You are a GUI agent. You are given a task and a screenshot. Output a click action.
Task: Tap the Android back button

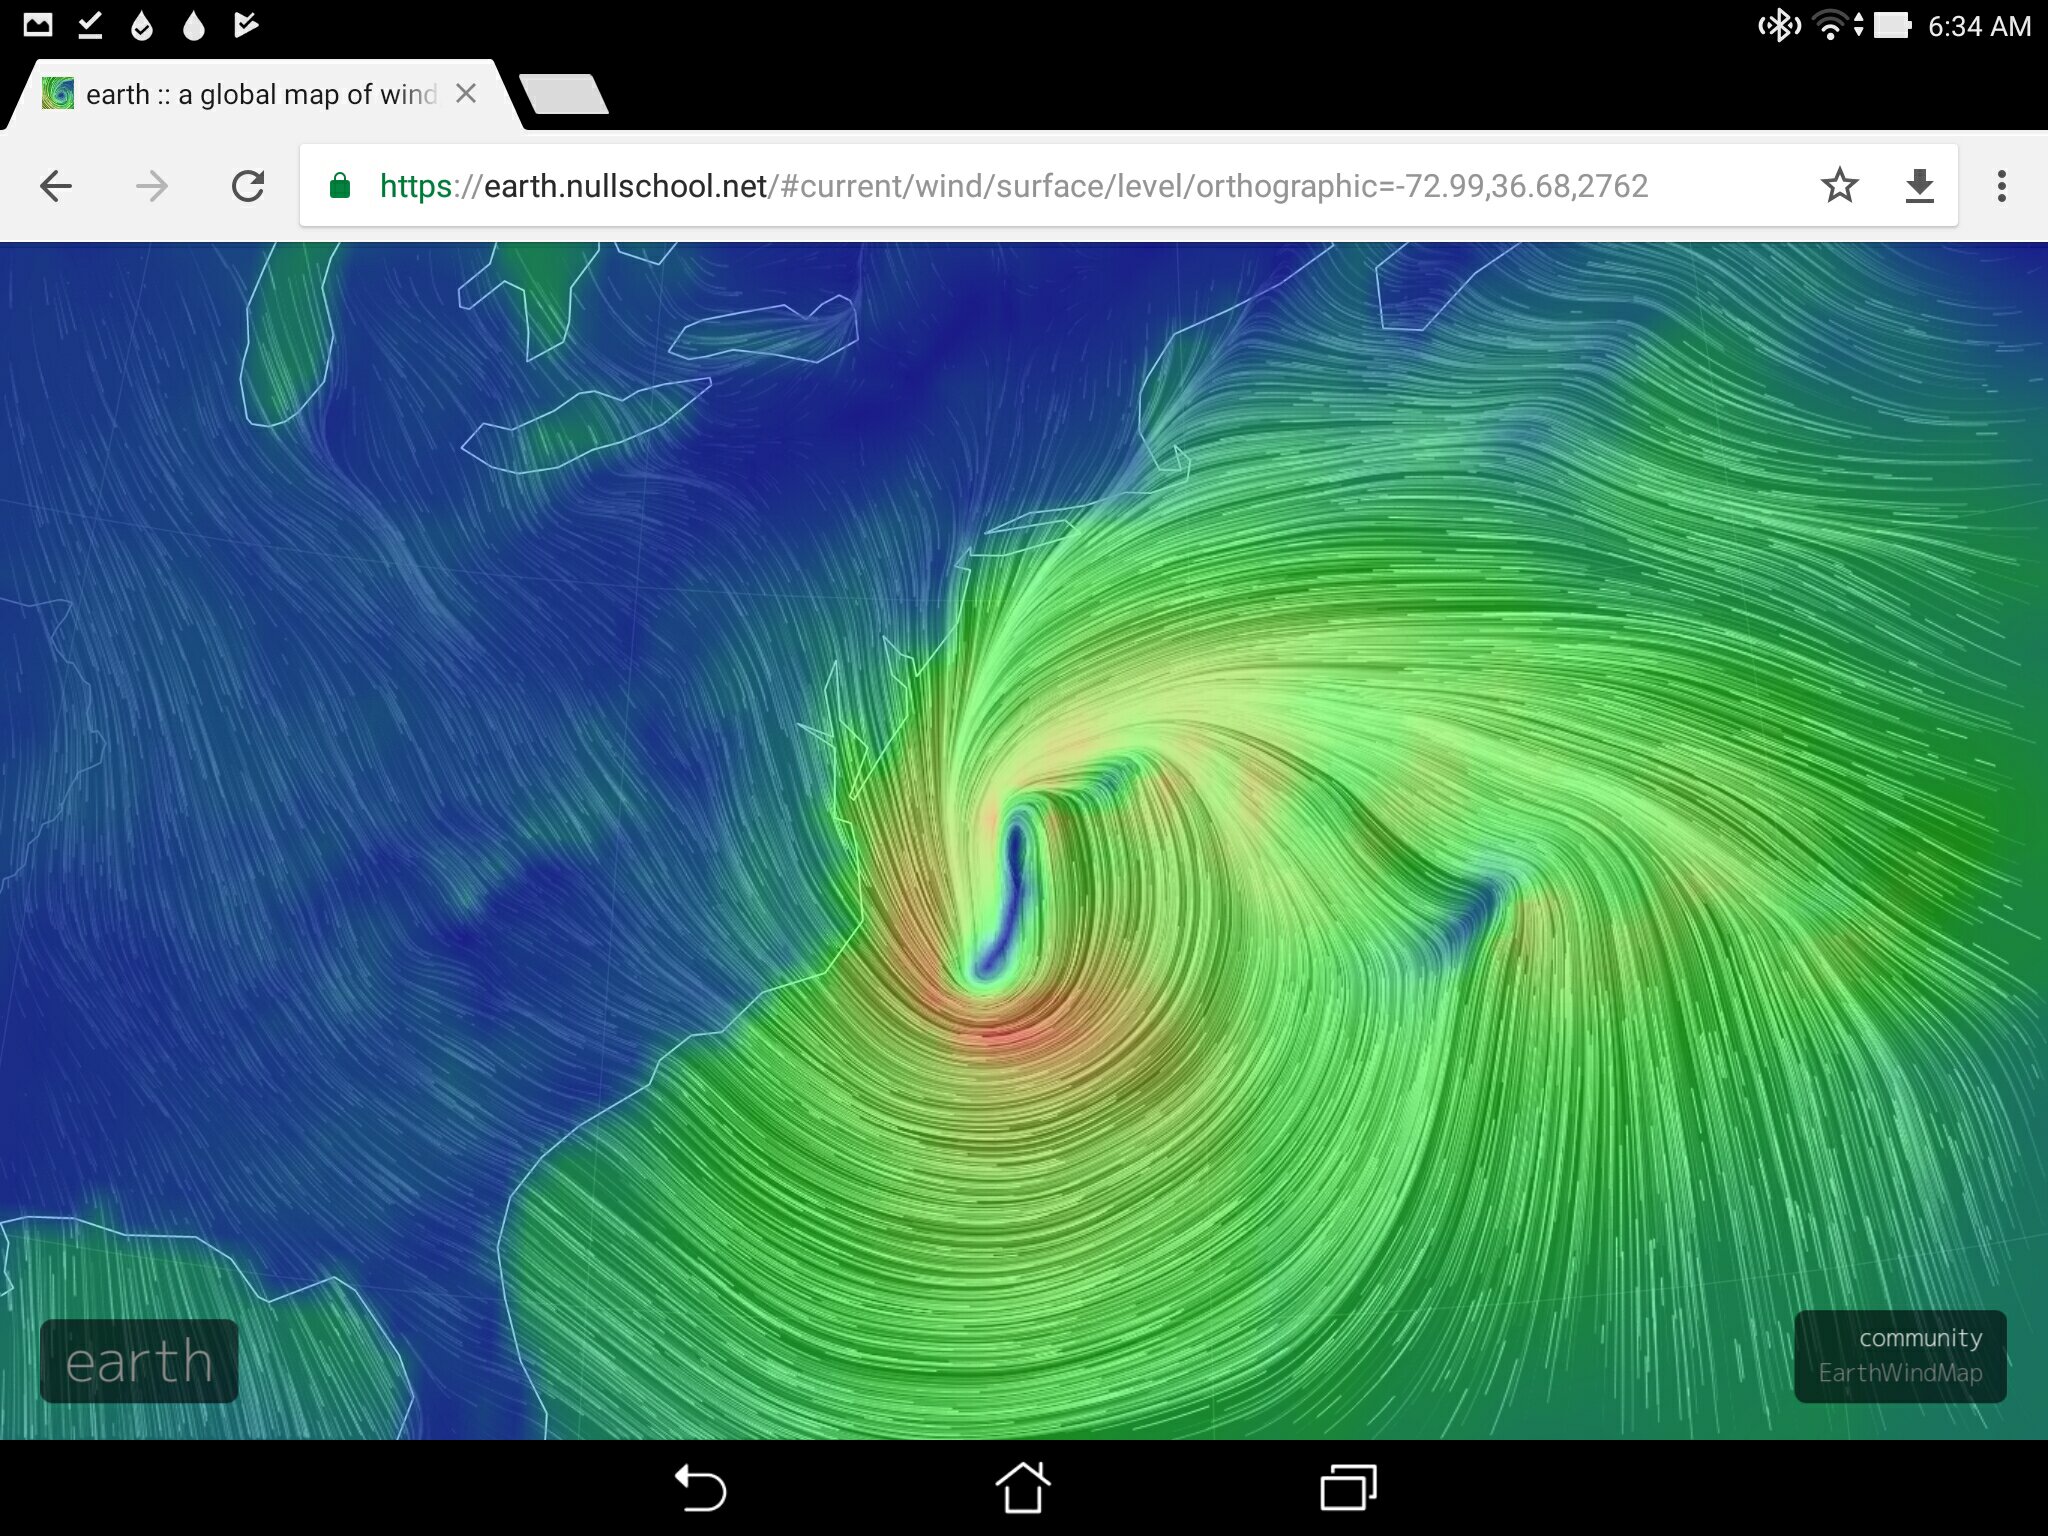[x=700, y=1488]
